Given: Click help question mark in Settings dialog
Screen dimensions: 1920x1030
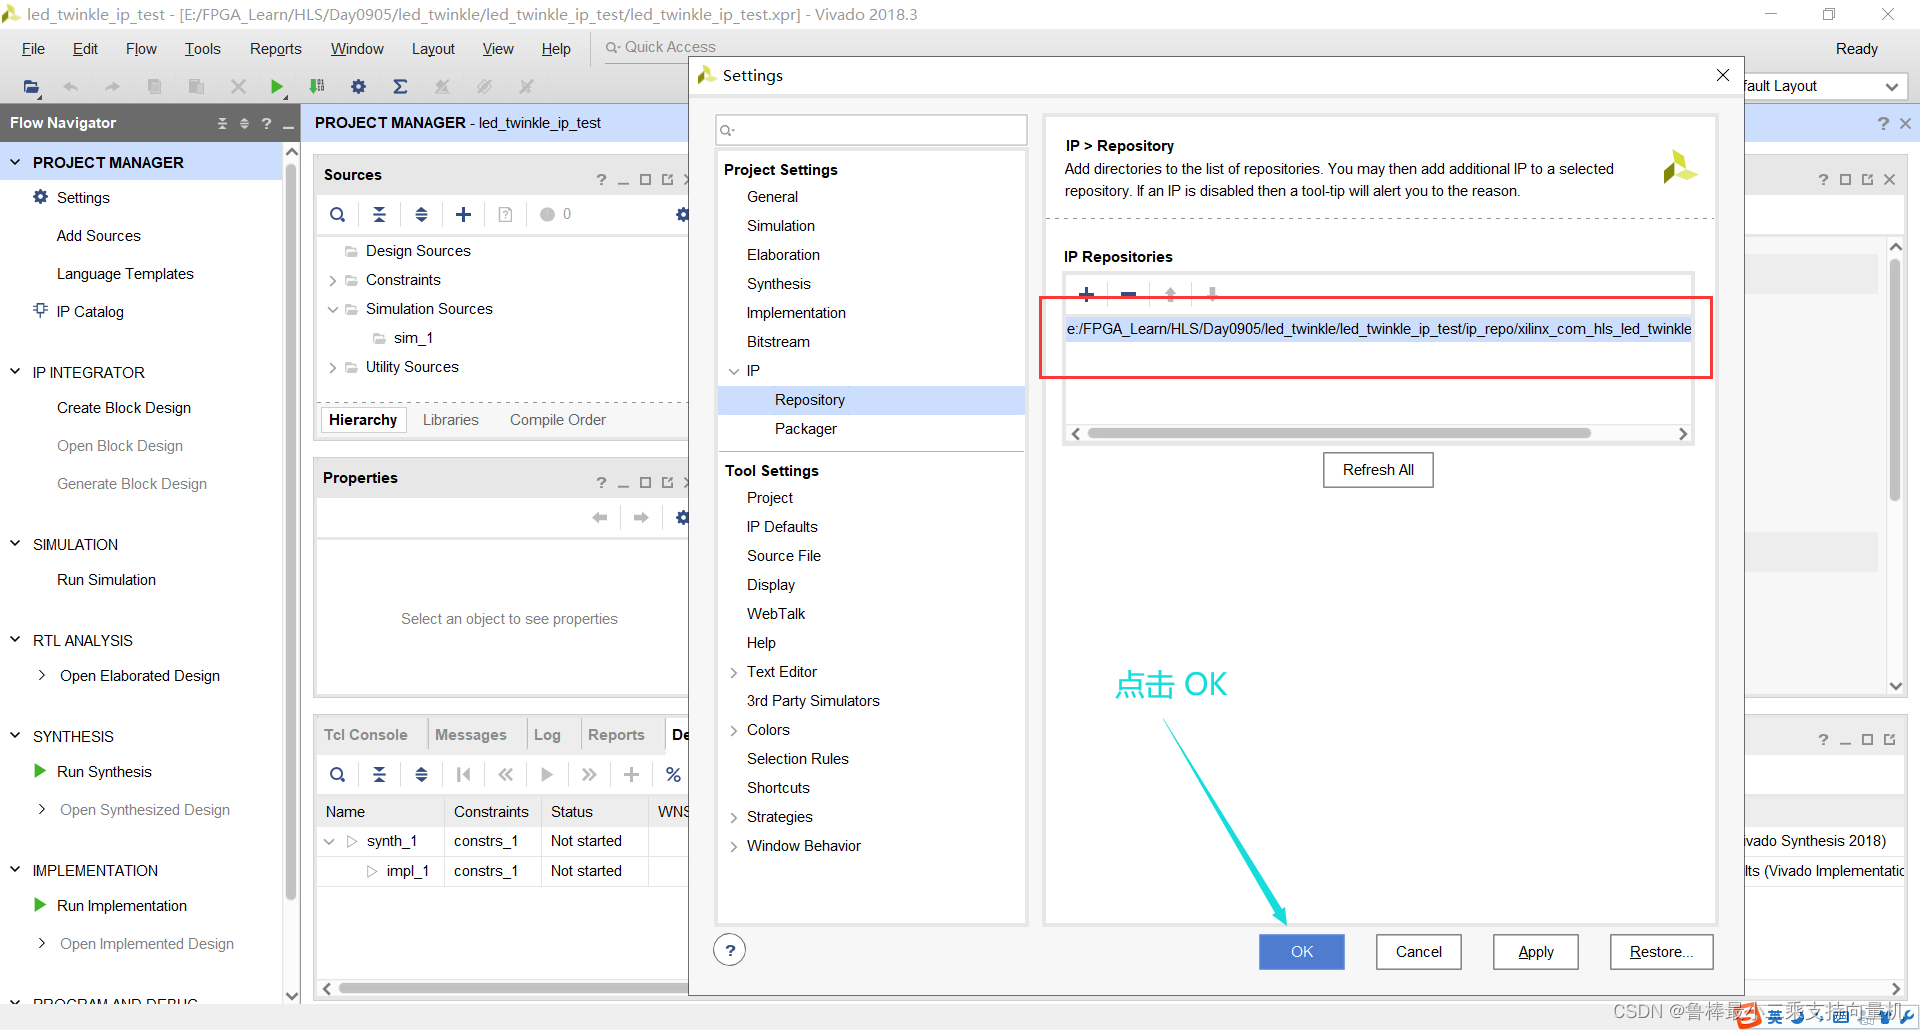Looking at the screenshot, I should 730,950.
